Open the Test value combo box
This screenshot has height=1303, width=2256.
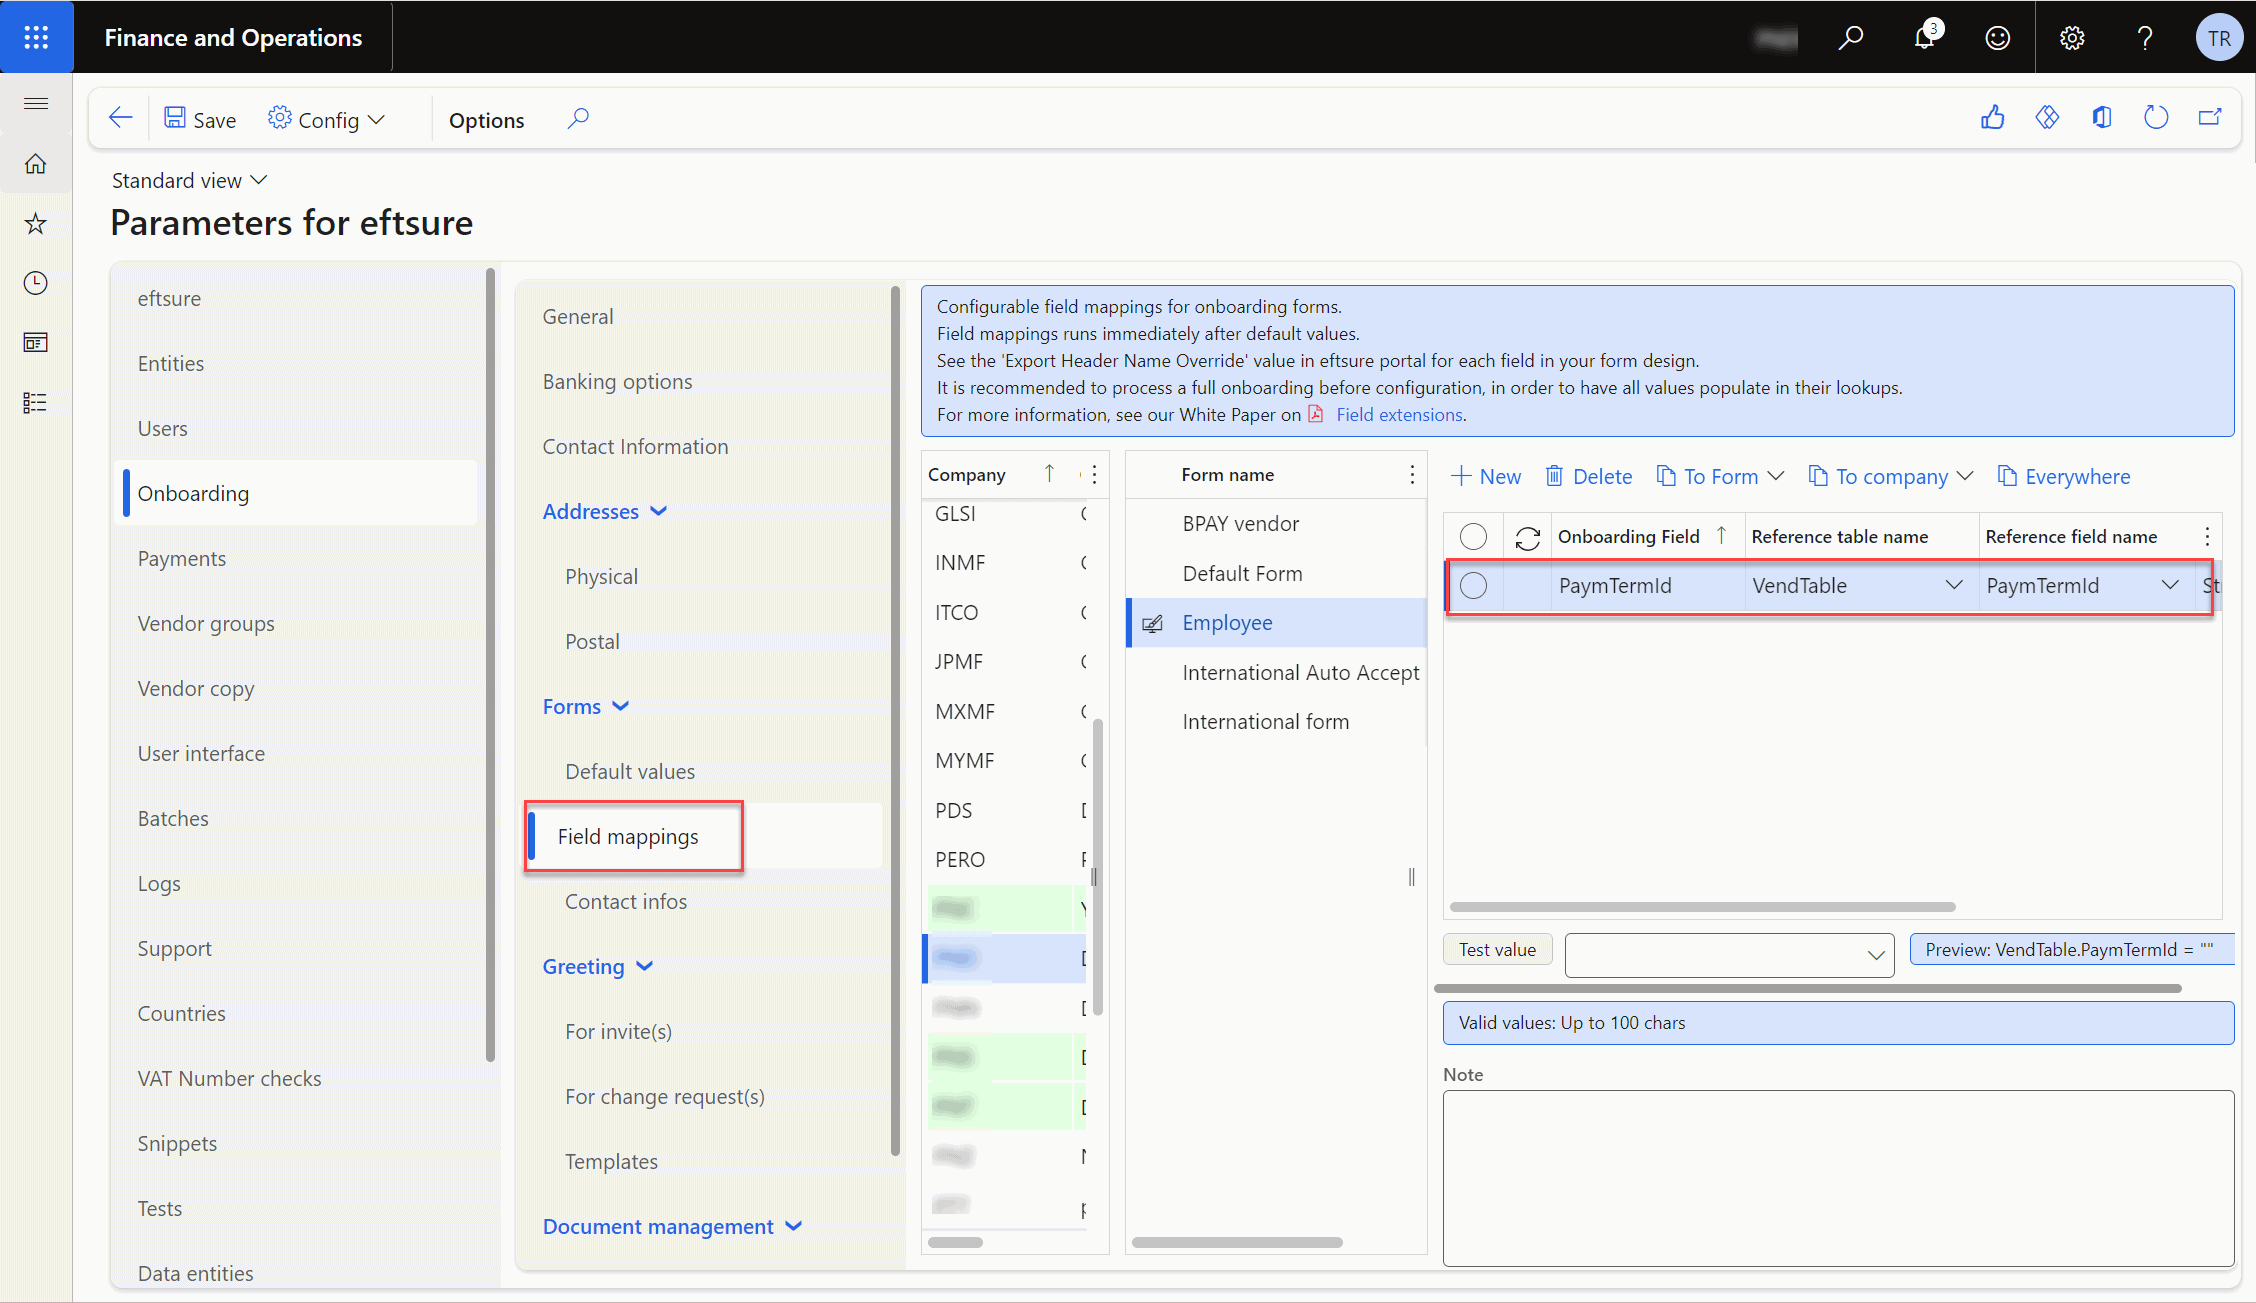[x=1729, y=955]
